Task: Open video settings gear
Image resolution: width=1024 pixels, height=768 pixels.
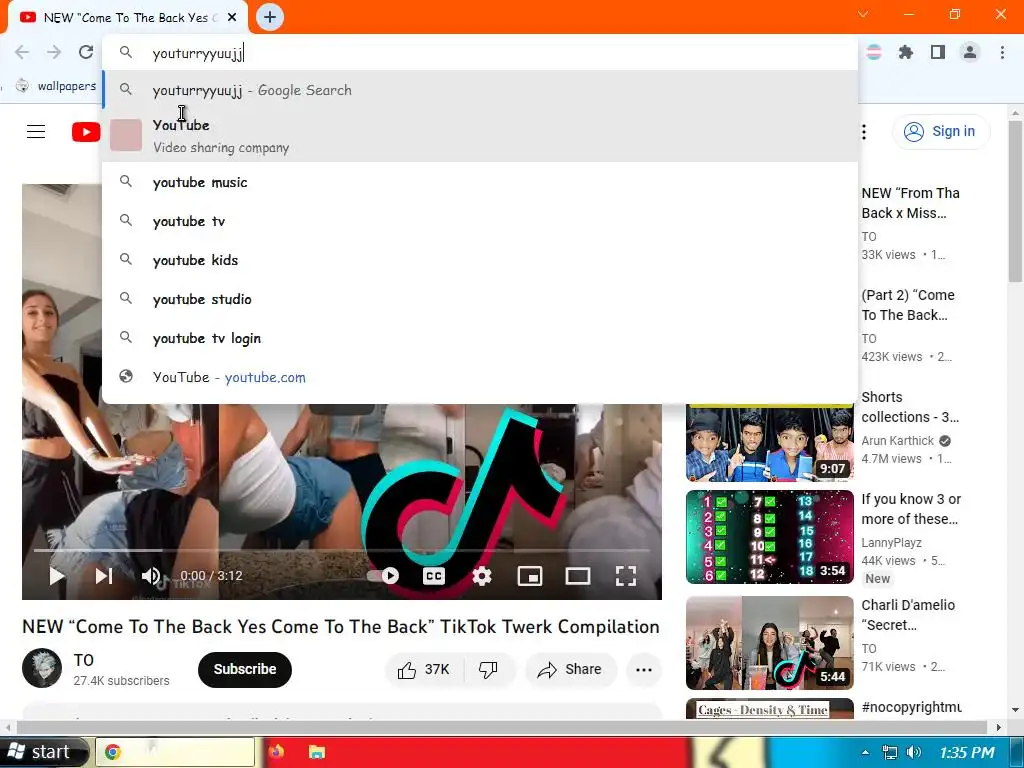Action: click(x=482, y=576)
